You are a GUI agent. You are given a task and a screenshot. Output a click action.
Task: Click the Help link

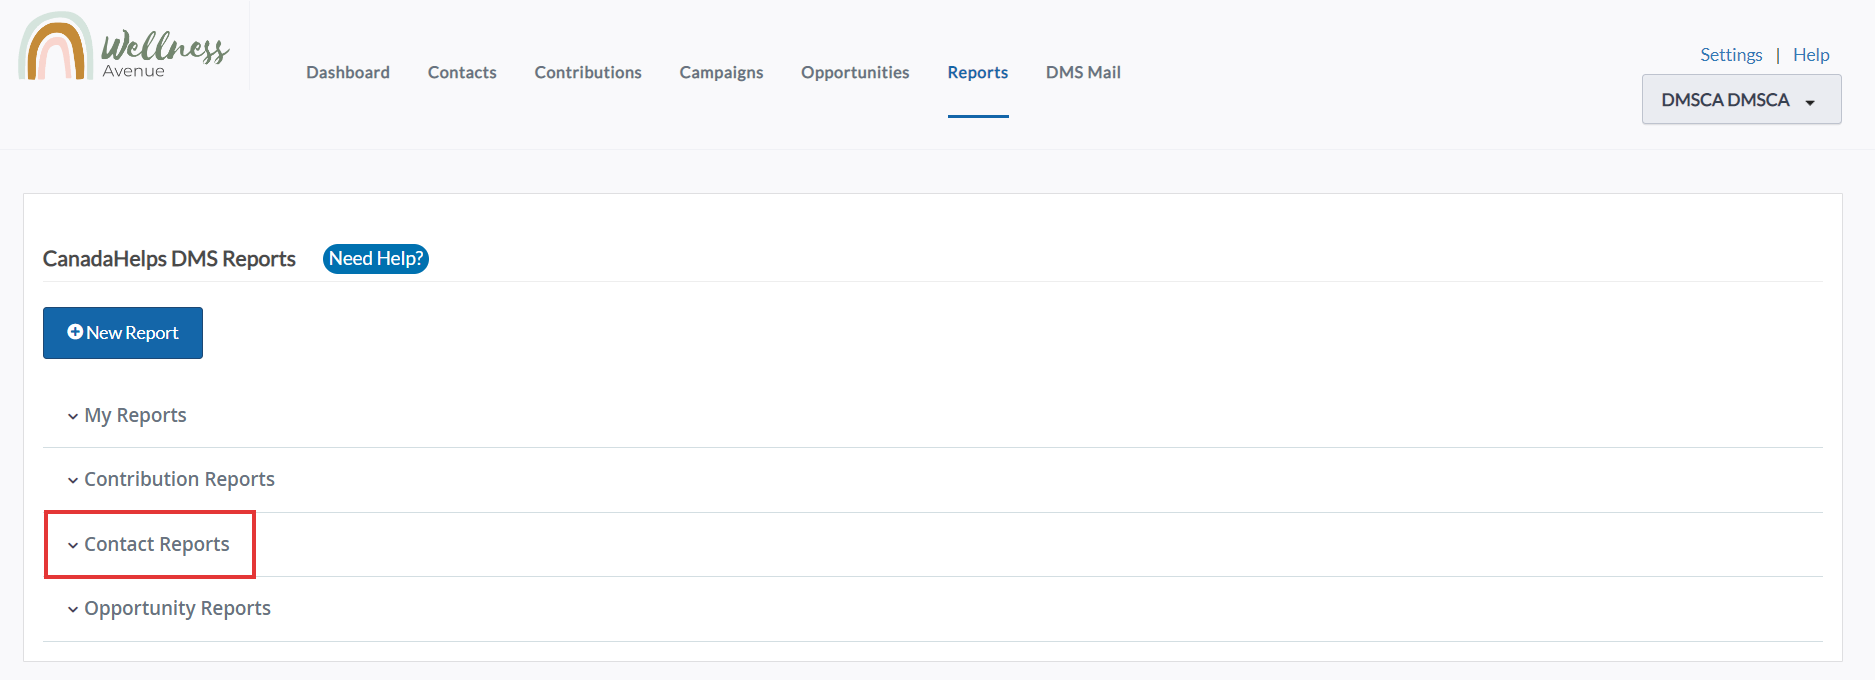(x=1811, y=55)
